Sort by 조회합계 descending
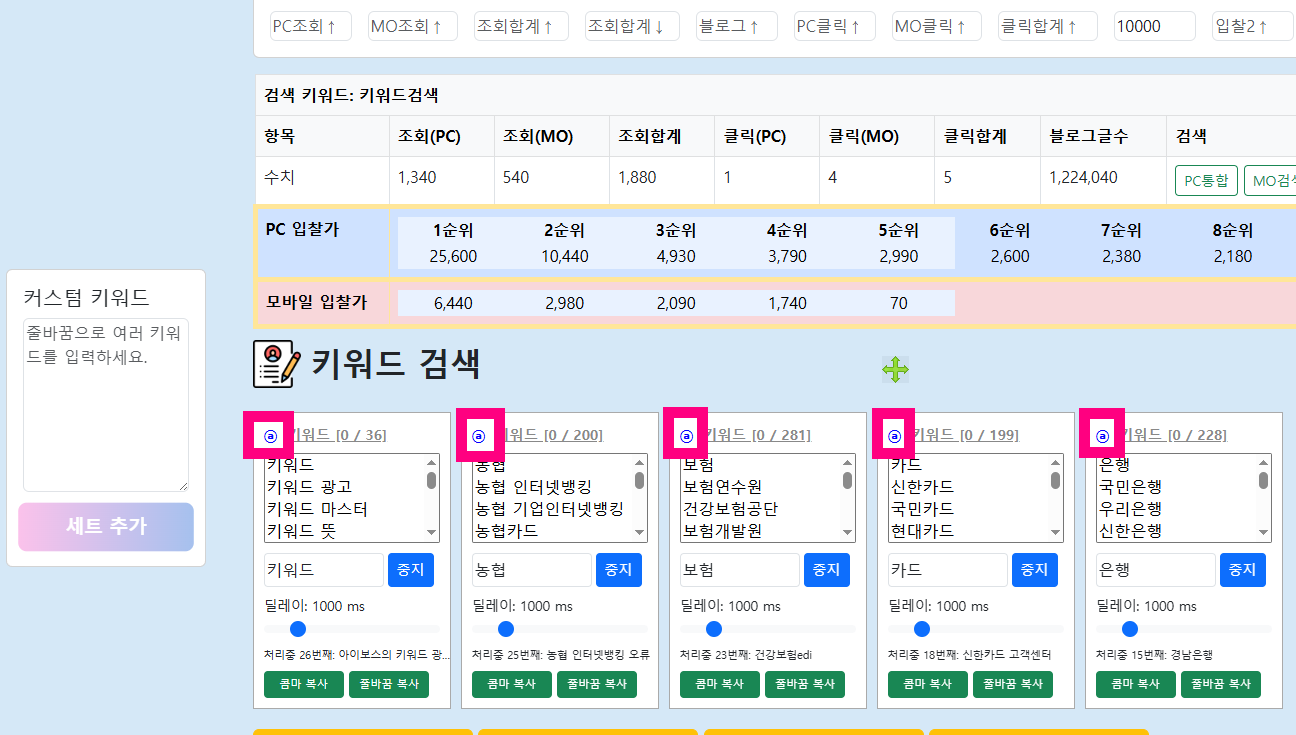The width and height of the screenshot is (1296, 735). point(626,27)
